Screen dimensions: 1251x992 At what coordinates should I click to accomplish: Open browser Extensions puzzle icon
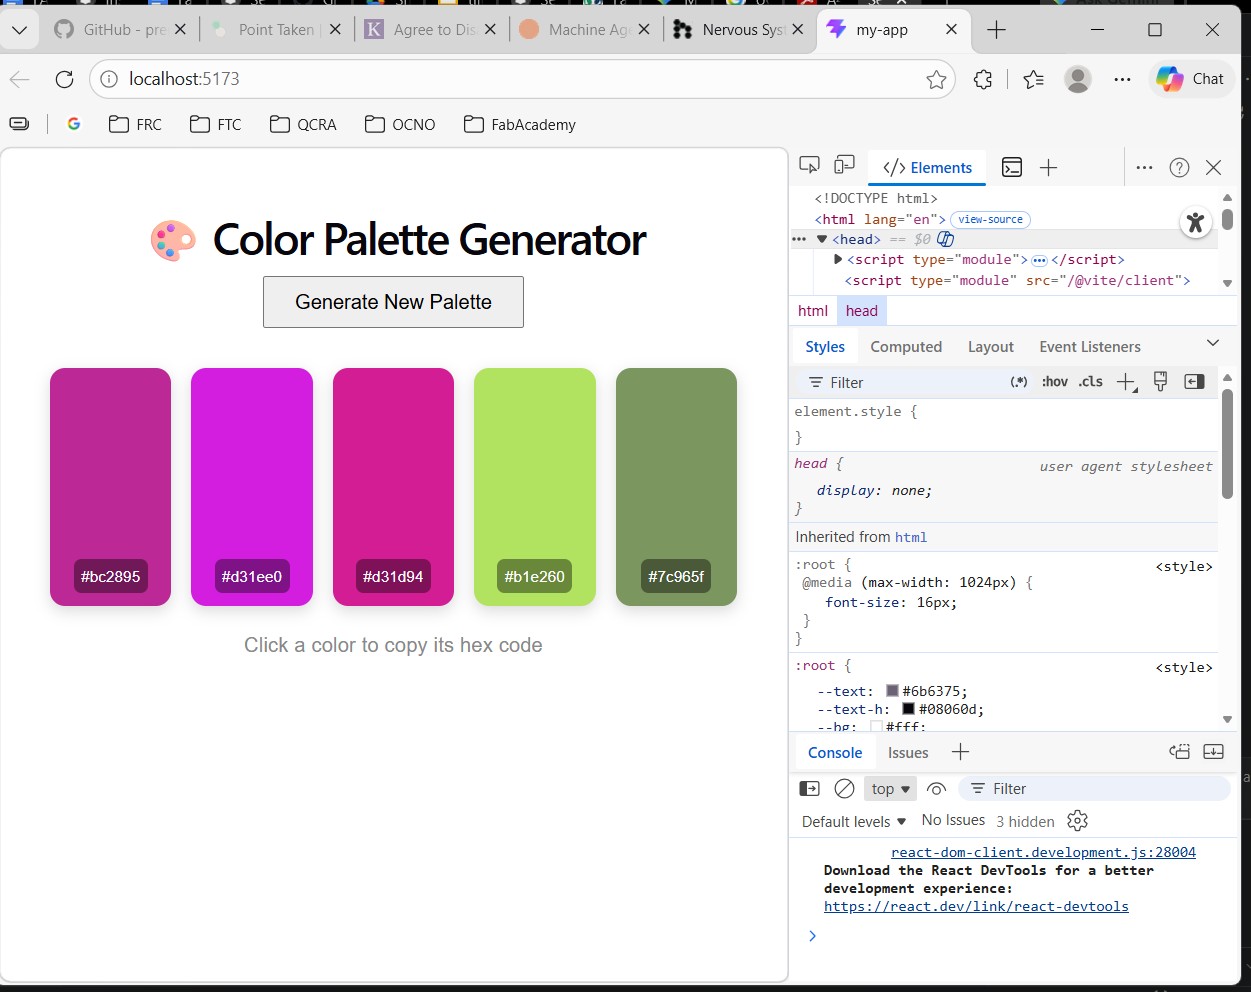tap(983, 79)
